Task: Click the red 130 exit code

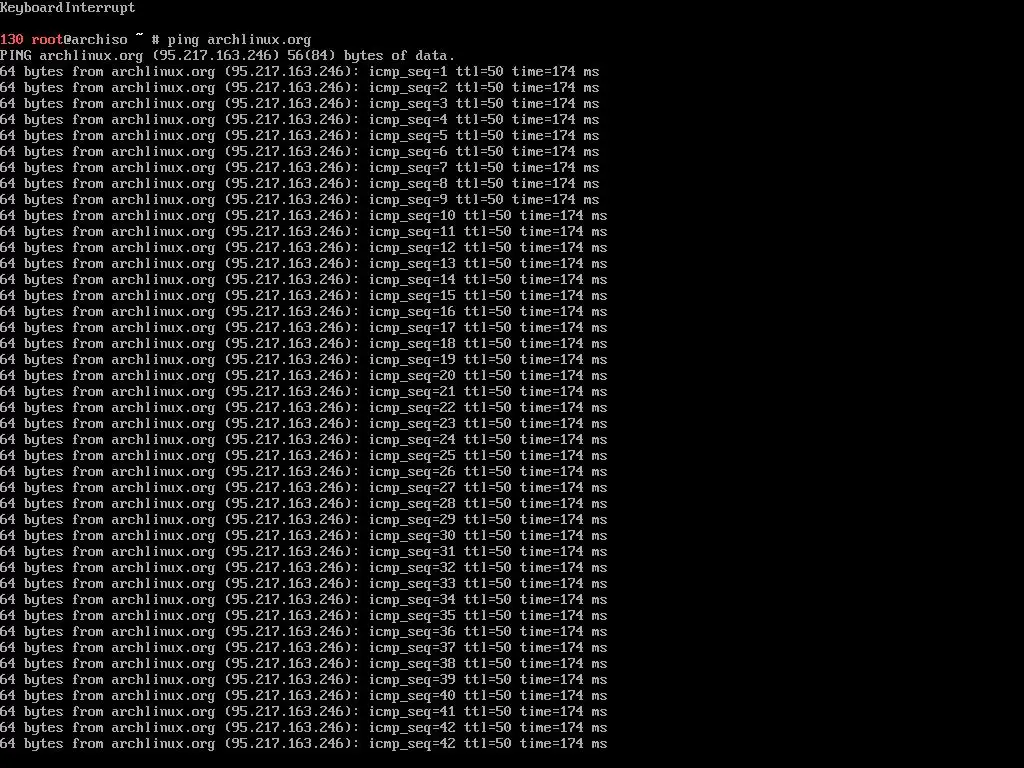Action: coord(12,40)
